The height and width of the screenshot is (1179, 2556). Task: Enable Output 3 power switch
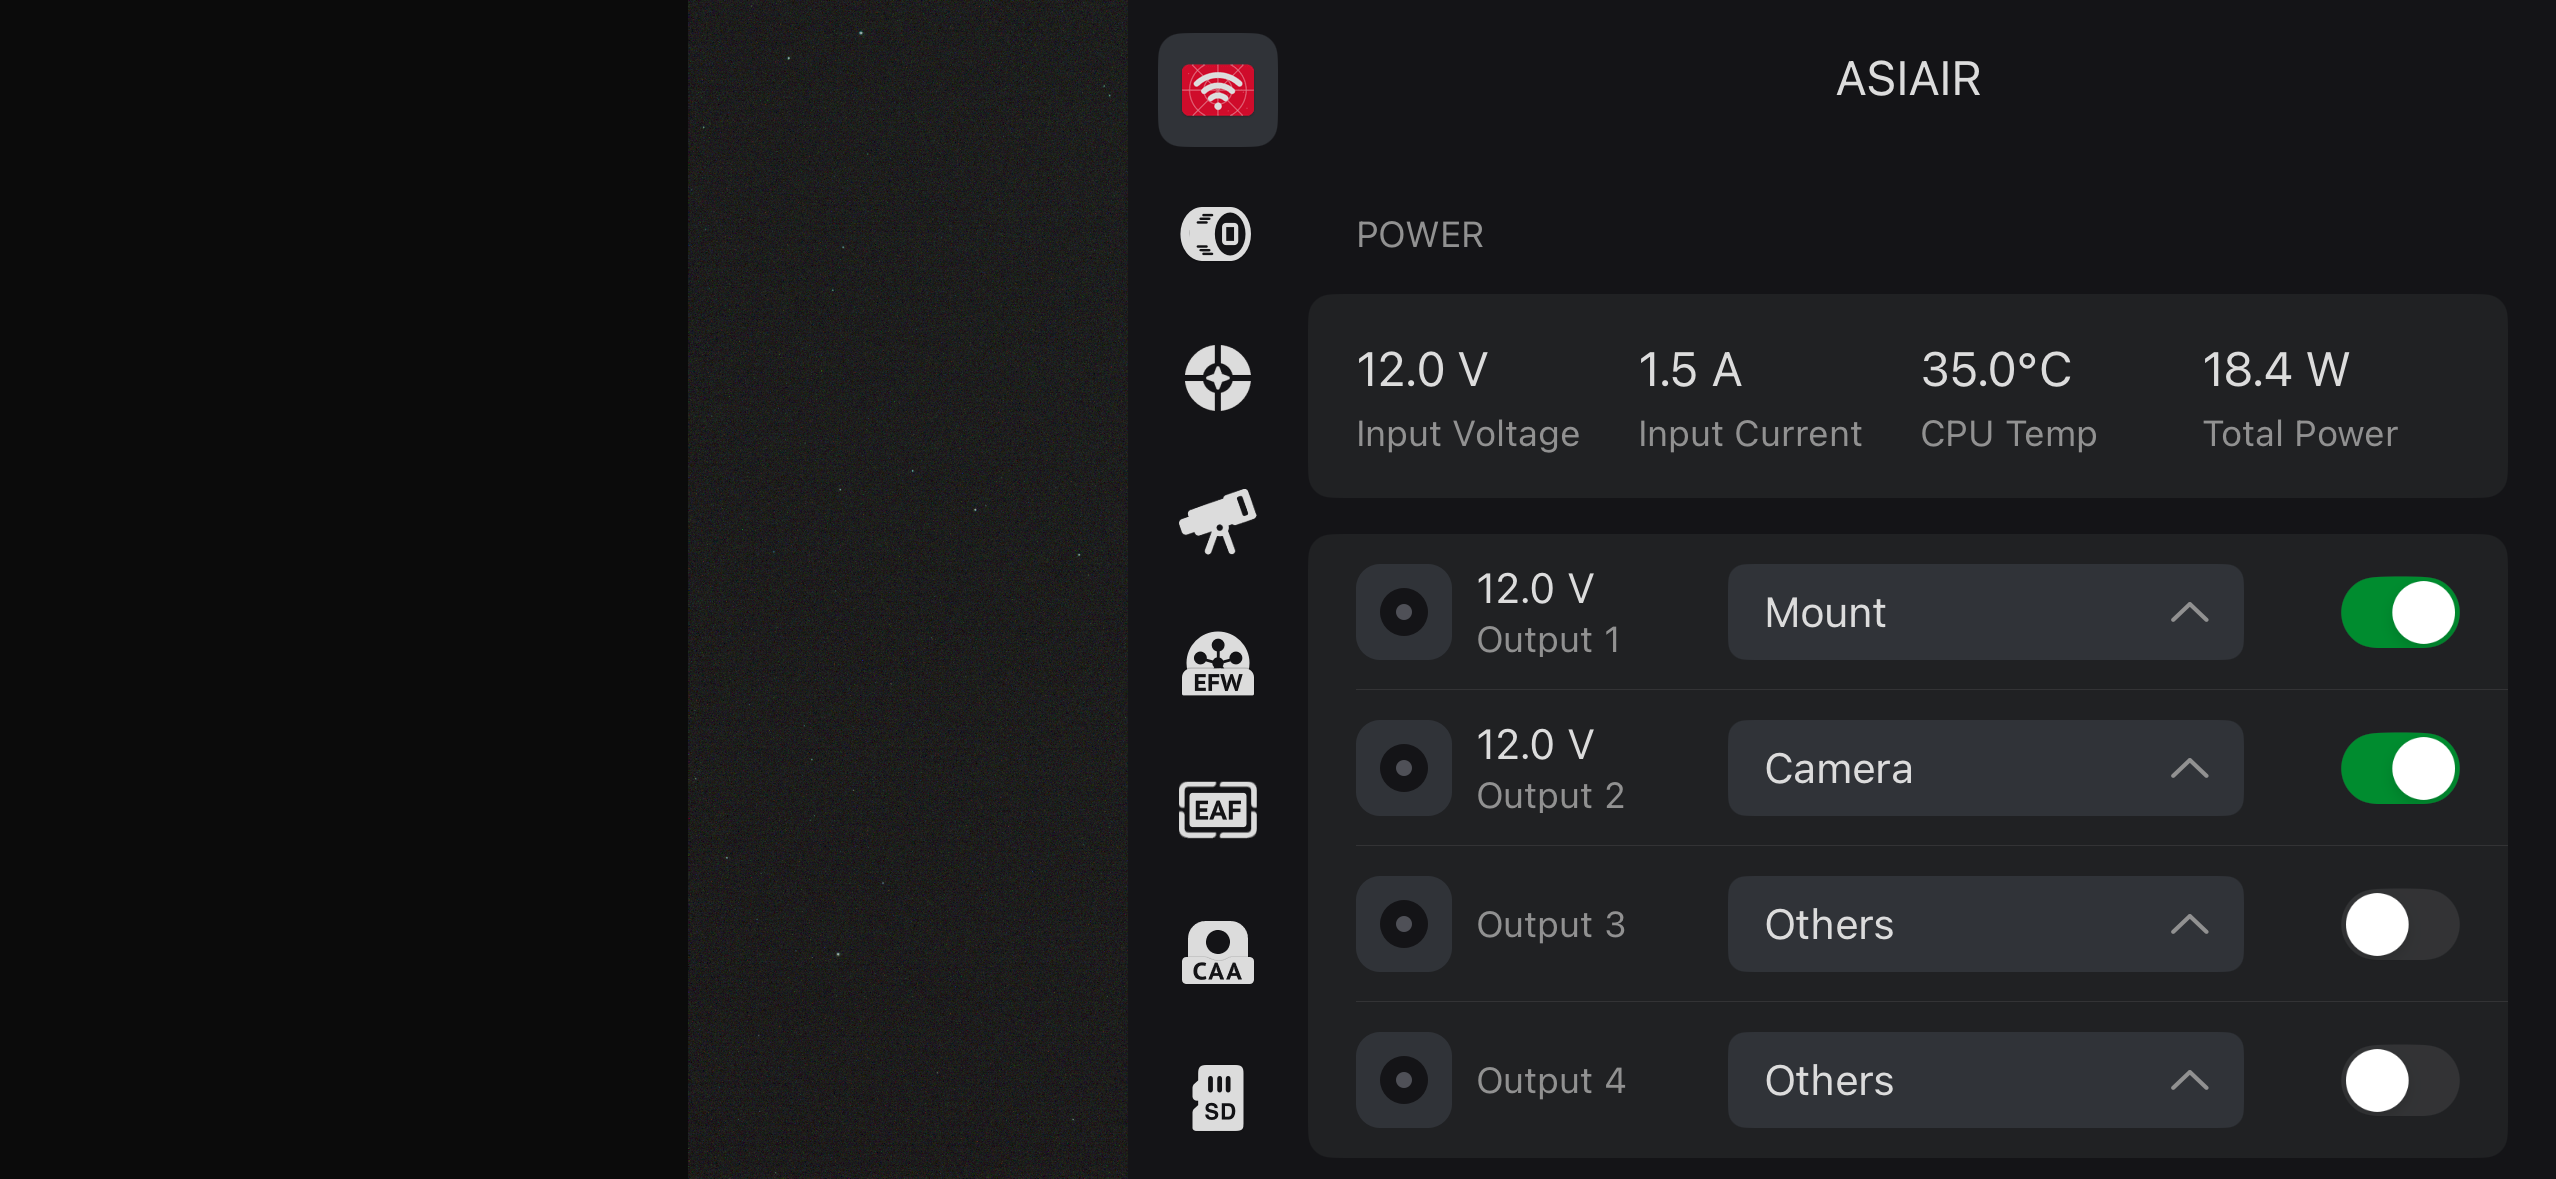[x=2399, y=924]
